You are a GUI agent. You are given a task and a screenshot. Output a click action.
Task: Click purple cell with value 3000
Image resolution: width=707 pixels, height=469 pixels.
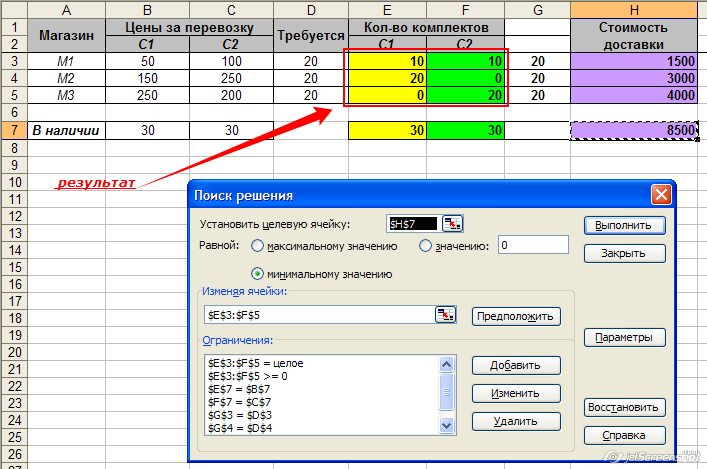[634, 78]
